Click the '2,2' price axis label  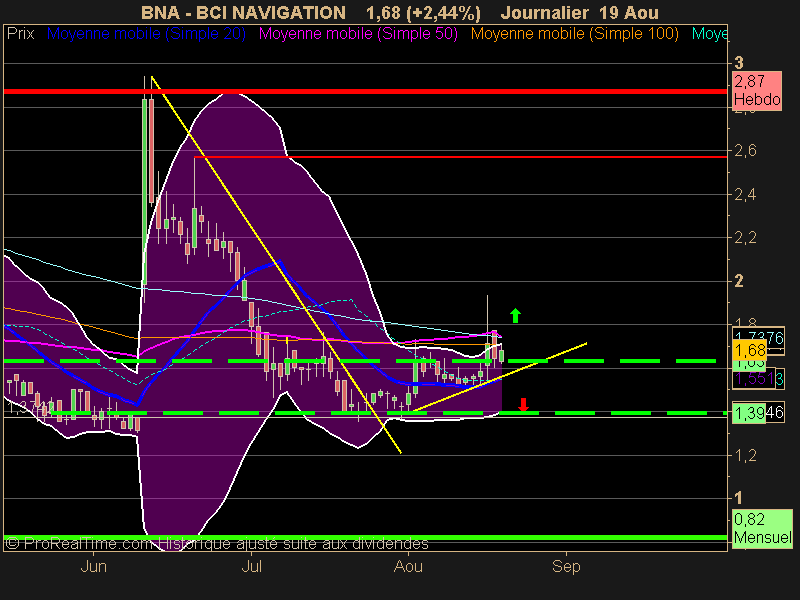[745, 238]
